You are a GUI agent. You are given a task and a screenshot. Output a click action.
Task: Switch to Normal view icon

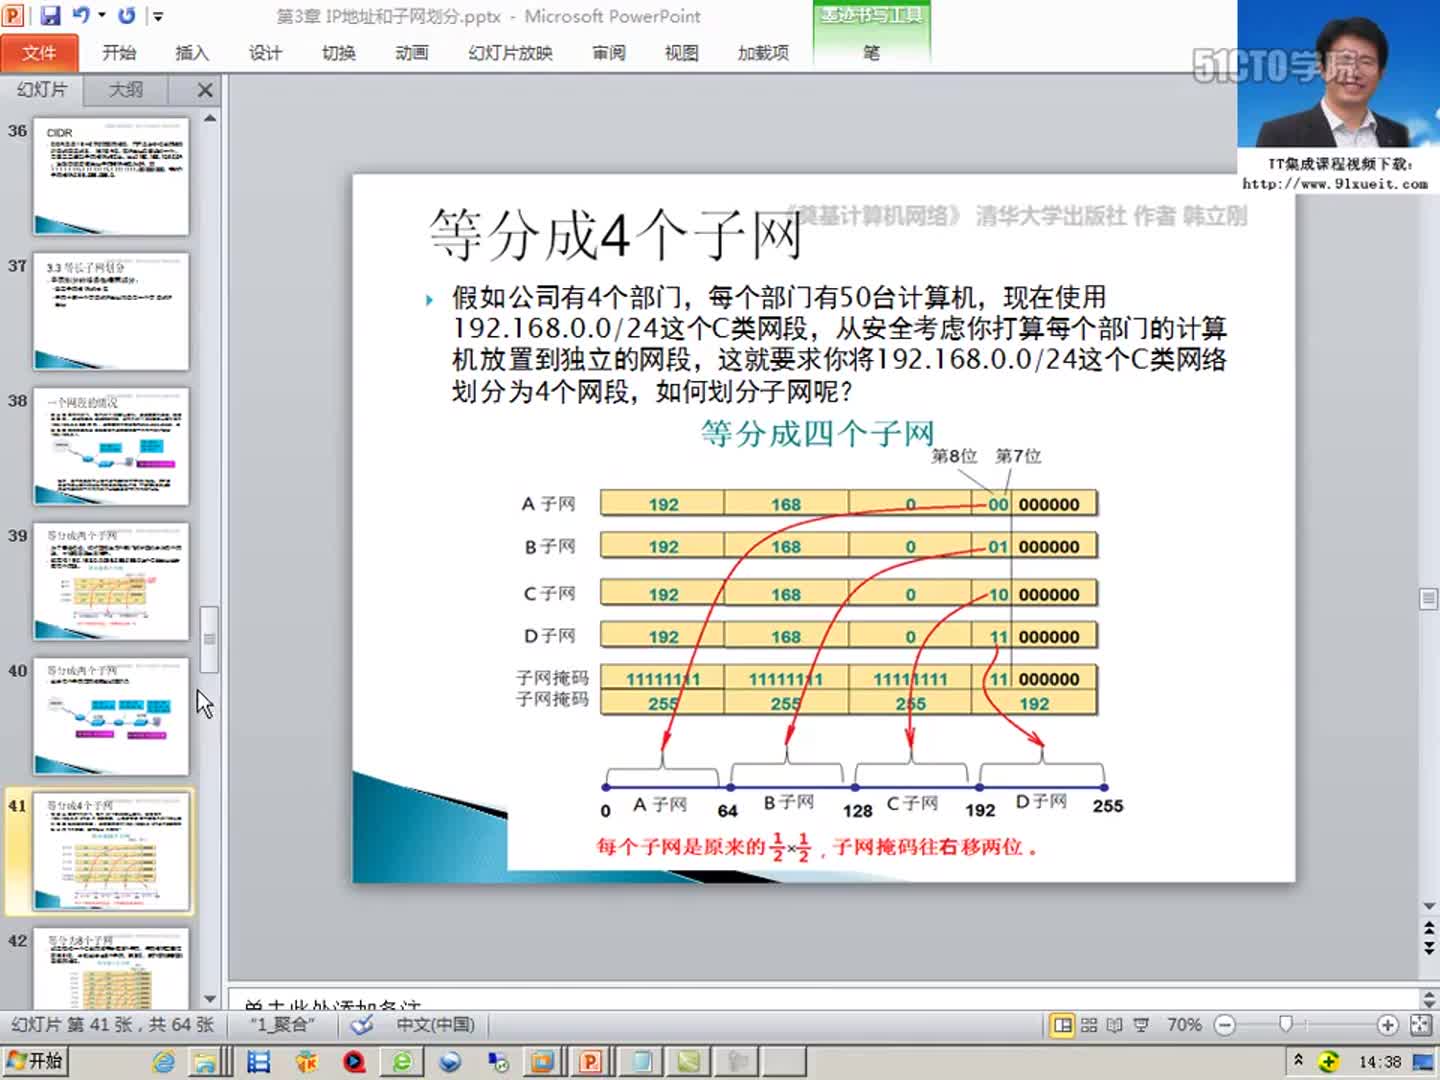click(x=1063, y=1025)
